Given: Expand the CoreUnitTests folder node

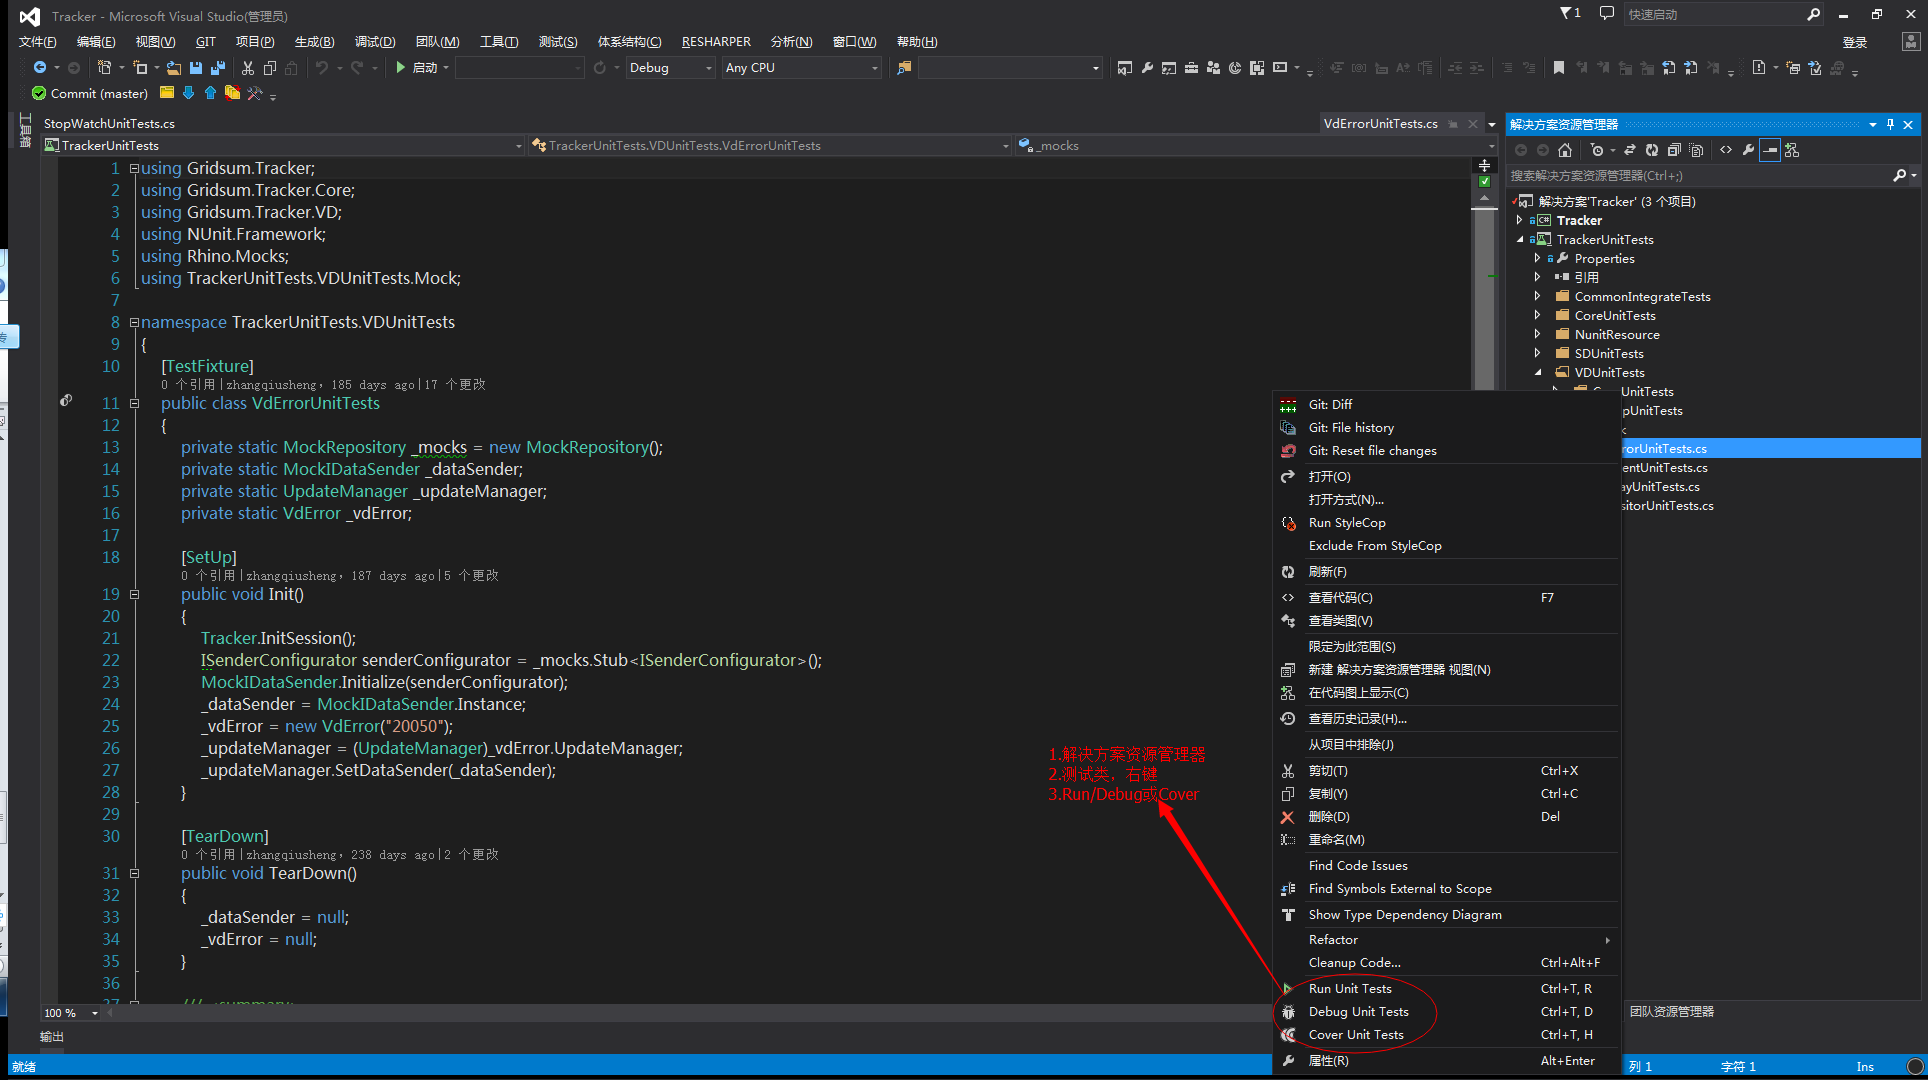Looking at the screenshot, I should (1538, 316).
